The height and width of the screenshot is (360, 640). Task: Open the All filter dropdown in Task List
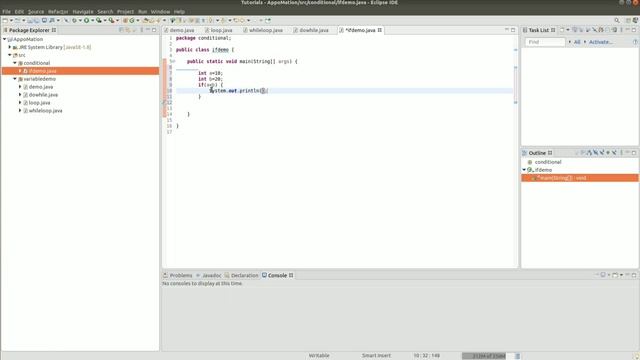[x=570, y=42]
